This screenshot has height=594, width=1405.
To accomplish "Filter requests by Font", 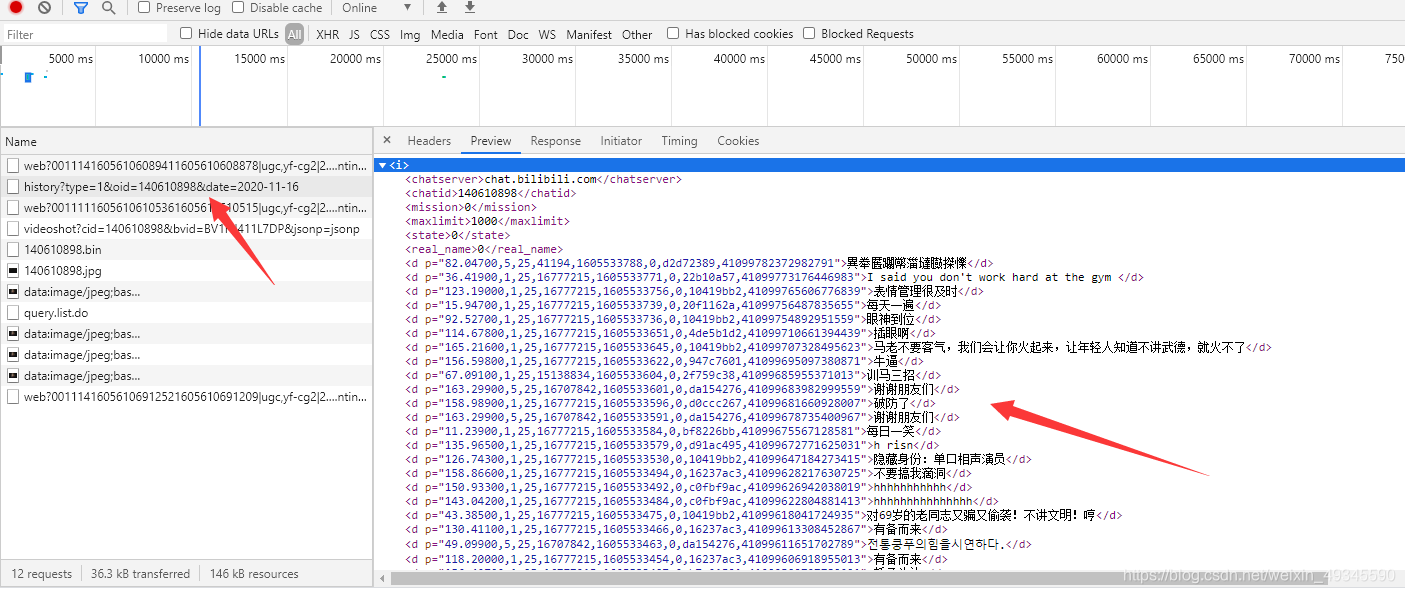I will coord(486,34).
